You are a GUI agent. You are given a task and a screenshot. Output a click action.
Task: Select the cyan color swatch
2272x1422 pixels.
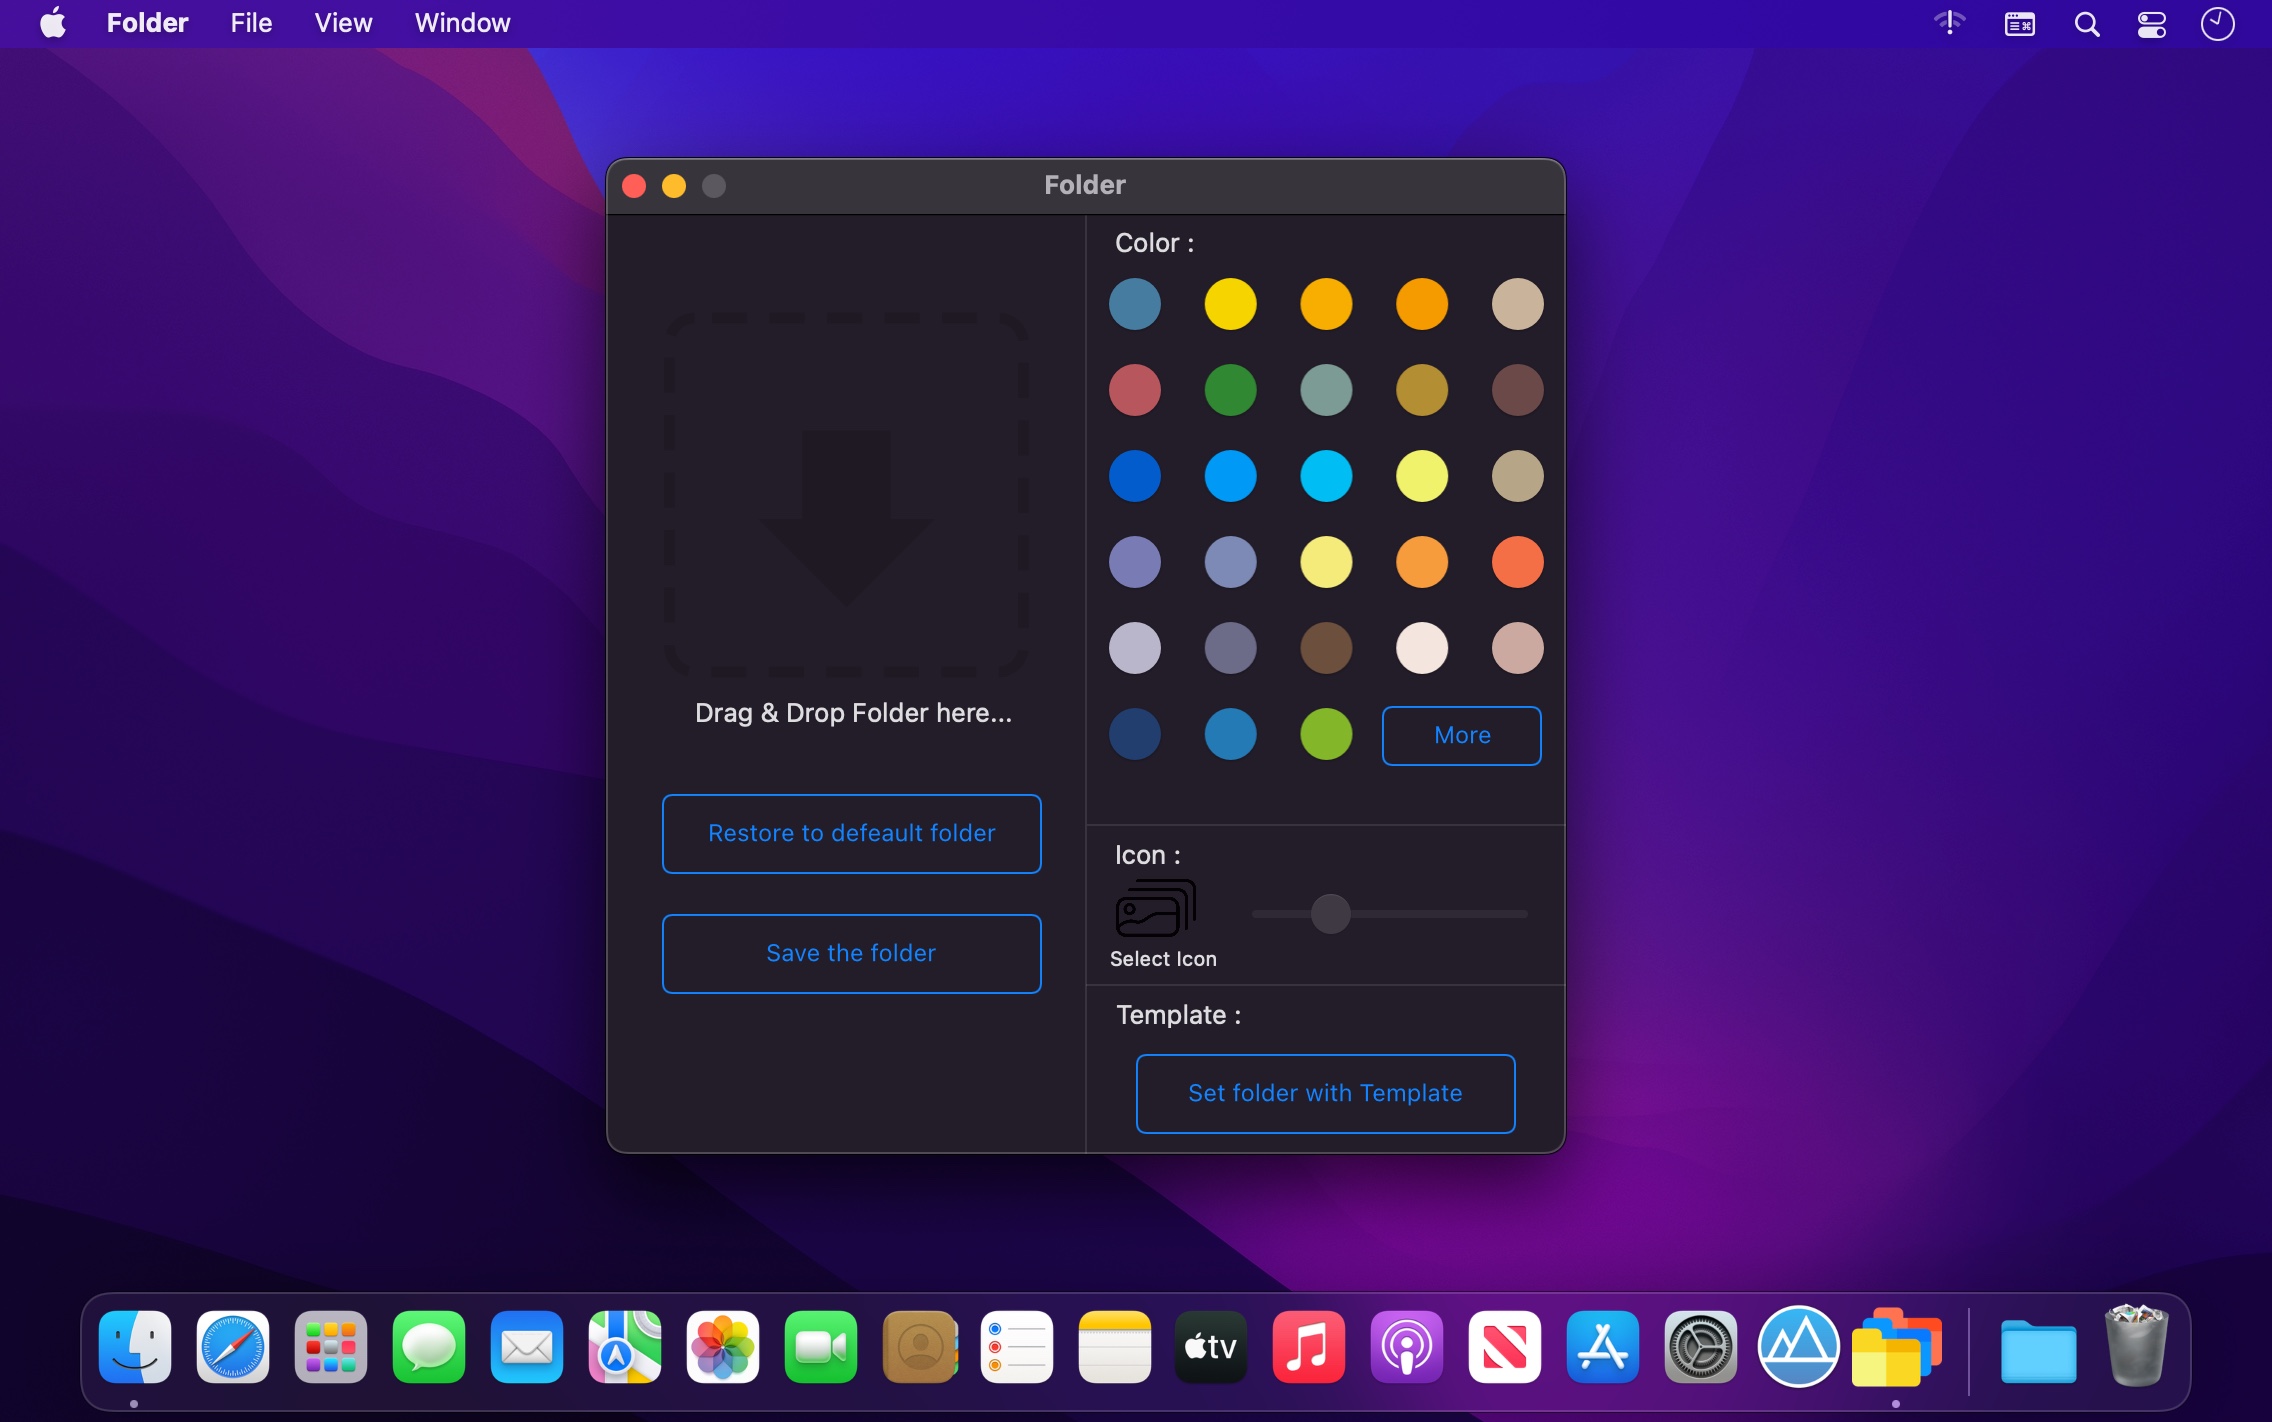1326,476
